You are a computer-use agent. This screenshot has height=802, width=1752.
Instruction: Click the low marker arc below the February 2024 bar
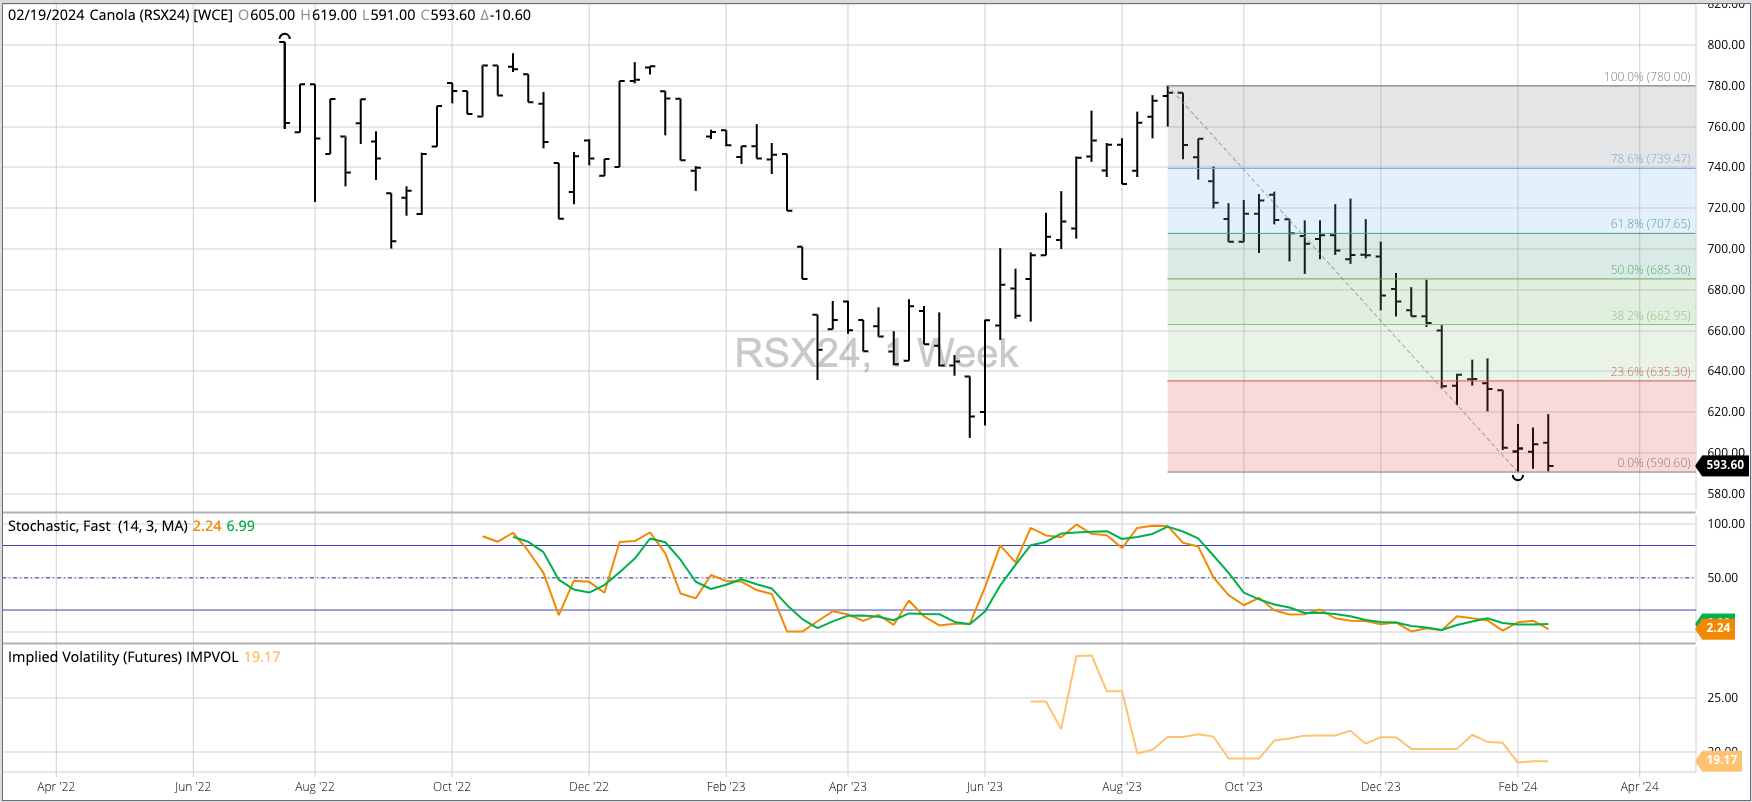tap(1518, 477)
